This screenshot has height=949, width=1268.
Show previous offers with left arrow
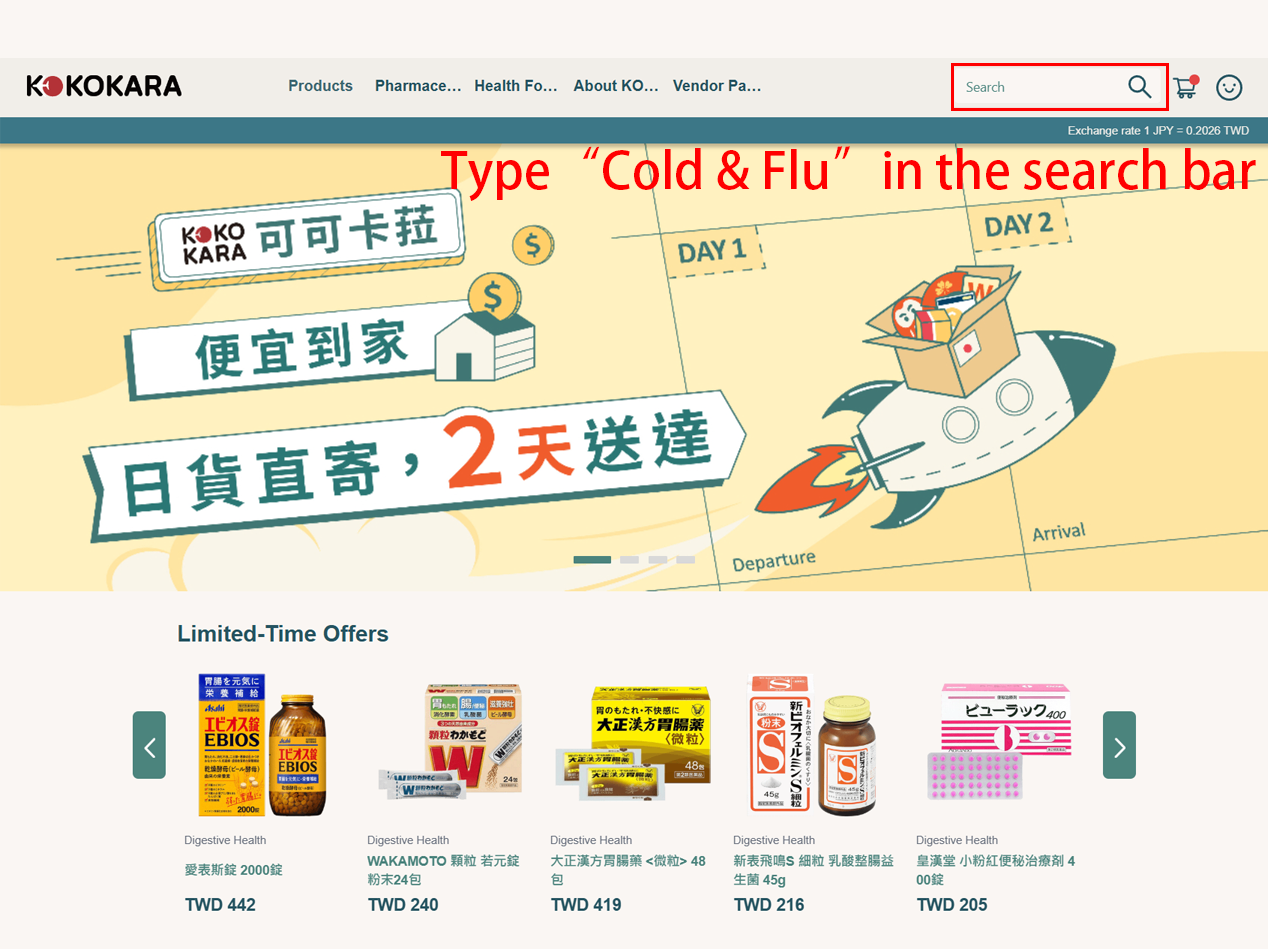click(x=149, y=745)
